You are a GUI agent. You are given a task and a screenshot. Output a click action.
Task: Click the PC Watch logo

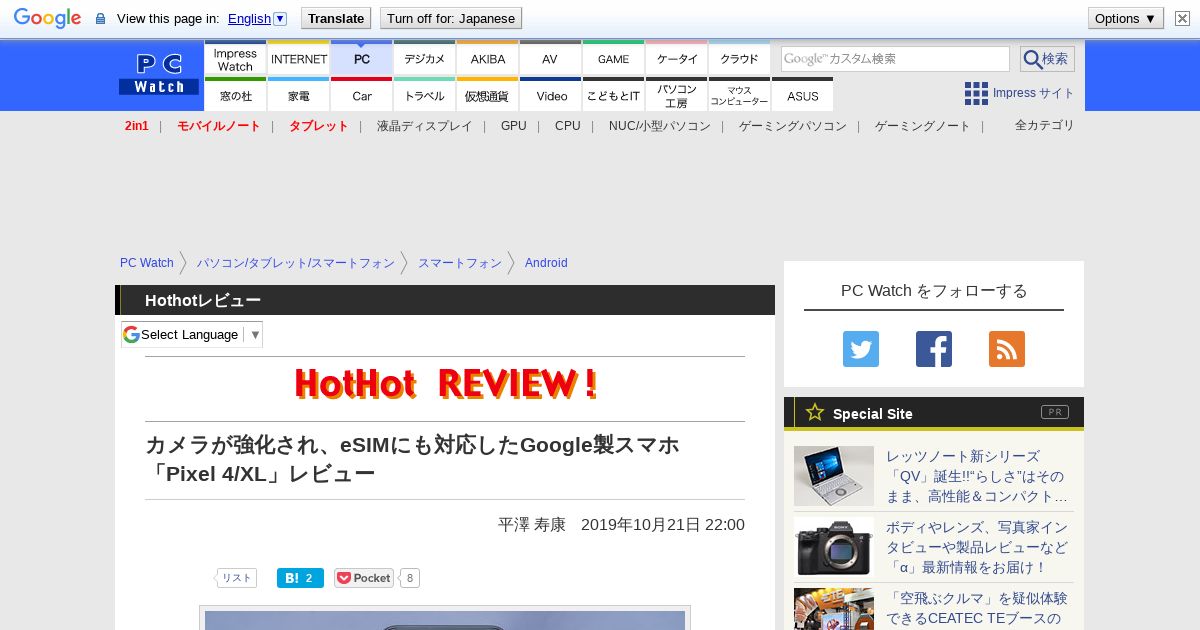[x=159, y=74]
